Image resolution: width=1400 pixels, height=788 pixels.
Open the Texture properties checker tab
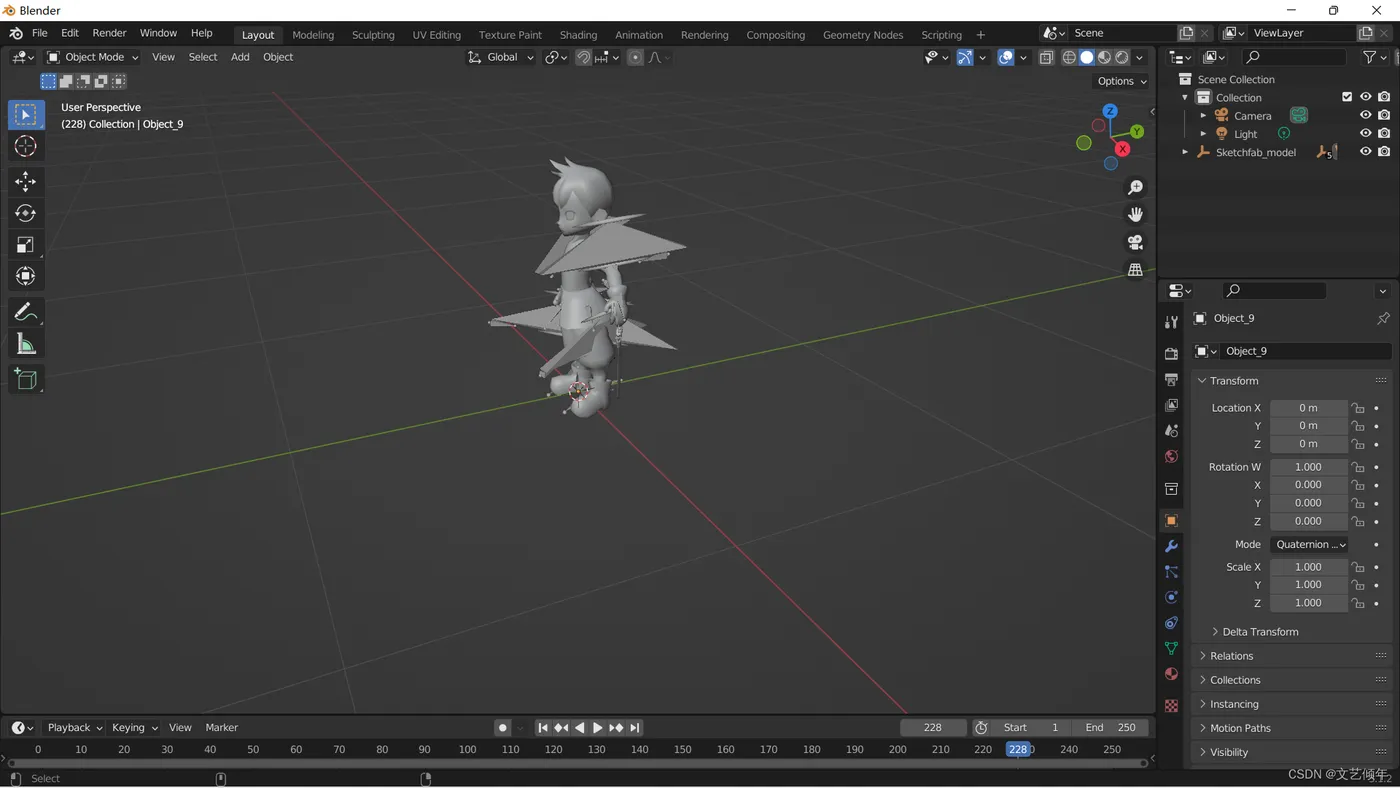pos(1171,706)
